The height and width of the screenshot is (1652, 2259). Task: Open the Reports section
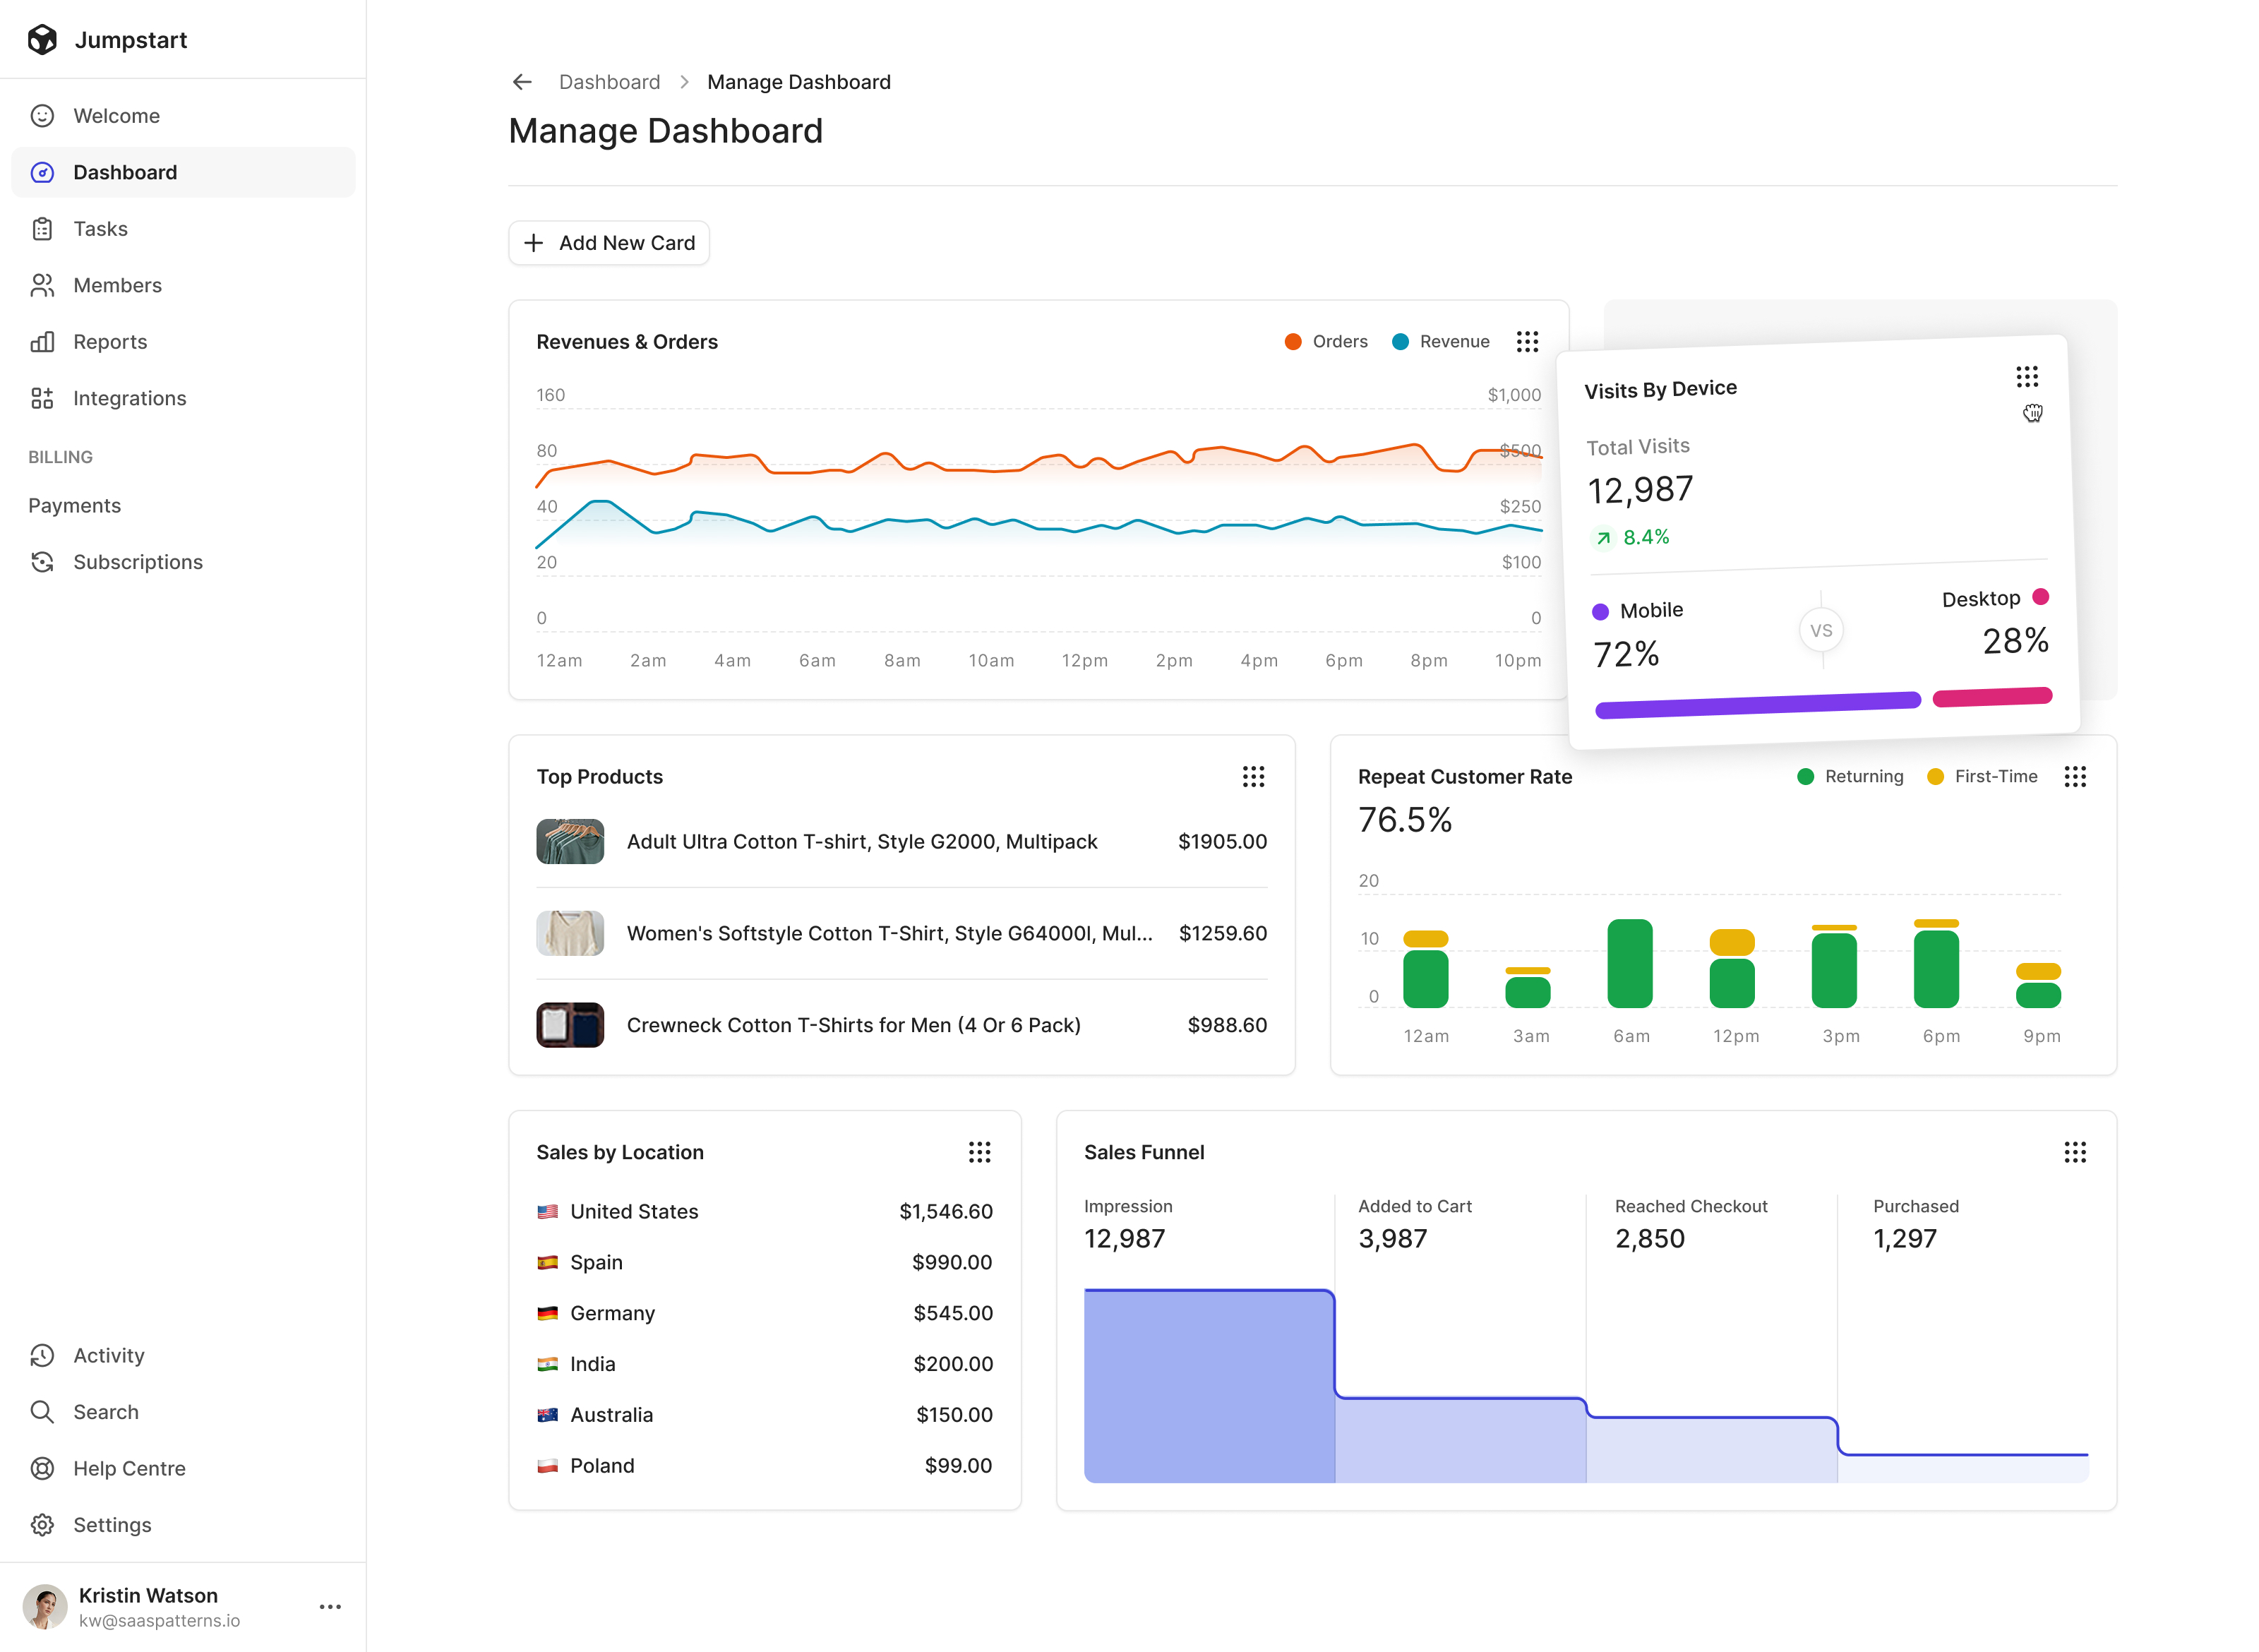(x=183, y=342)
